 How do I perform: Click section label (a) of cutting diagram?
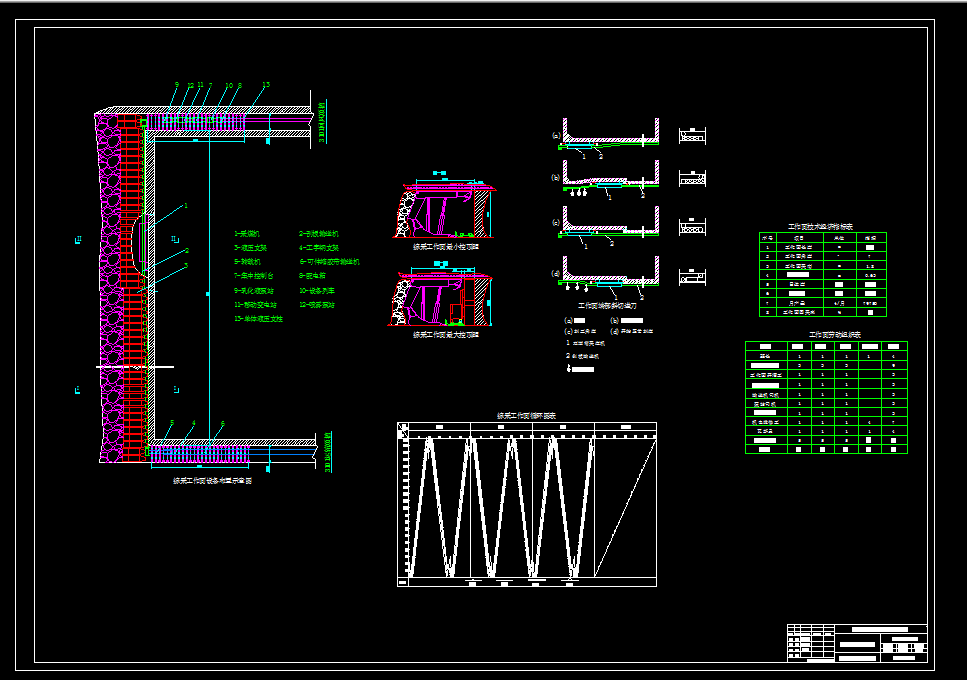(x=556, y=136)
